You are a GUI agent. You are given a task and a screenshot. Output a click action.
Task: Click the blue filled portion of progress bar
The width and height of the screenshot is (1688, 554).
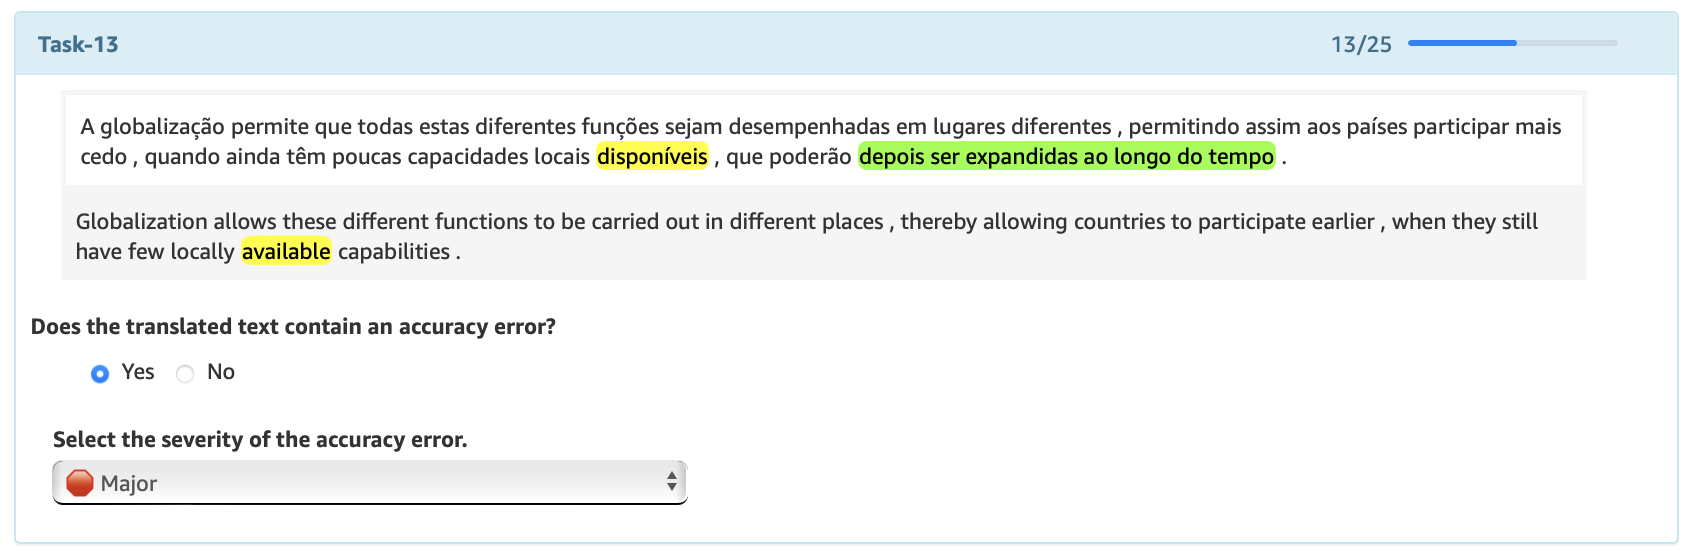(x=1461, y=43)
